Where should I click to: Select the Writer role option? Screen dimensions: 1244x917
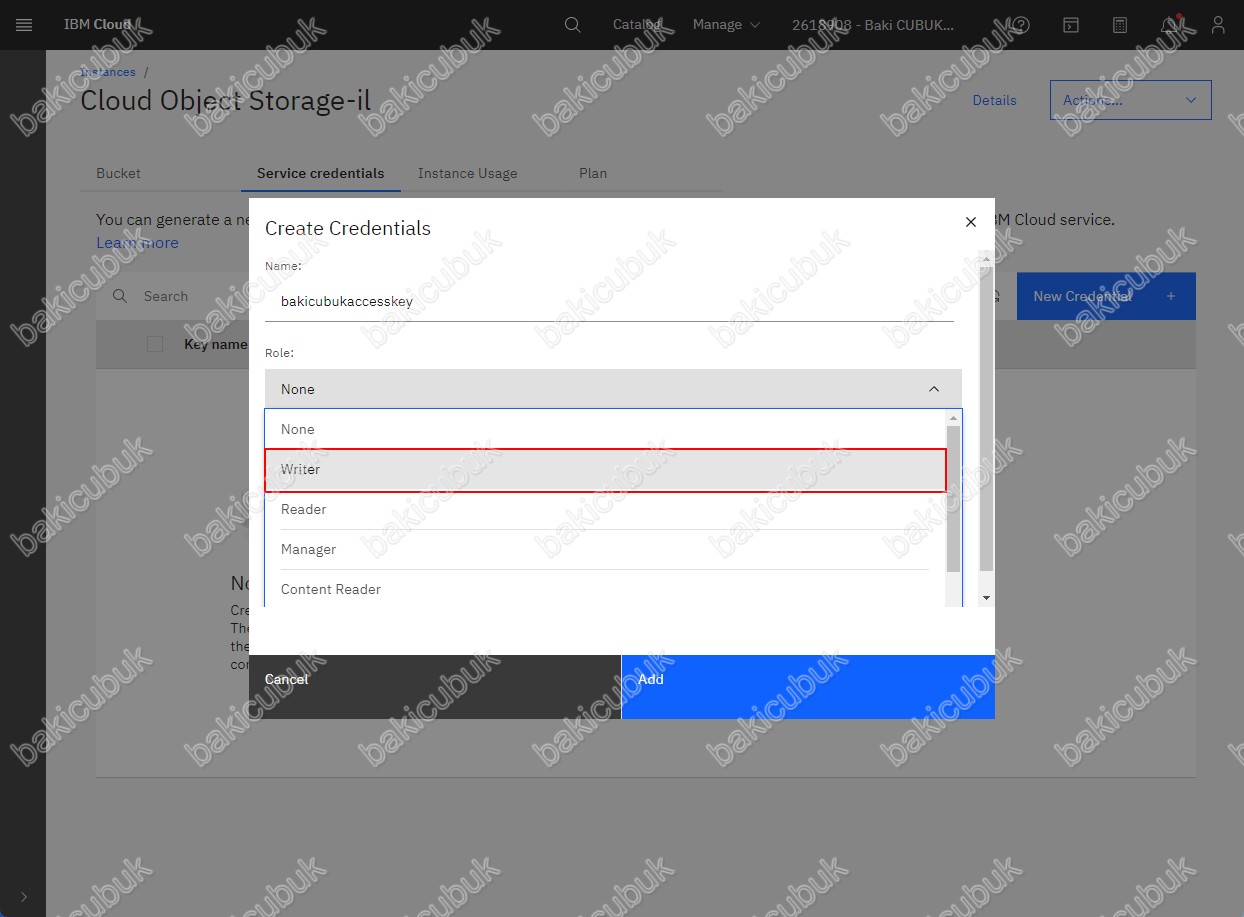[x=605, y=470]
